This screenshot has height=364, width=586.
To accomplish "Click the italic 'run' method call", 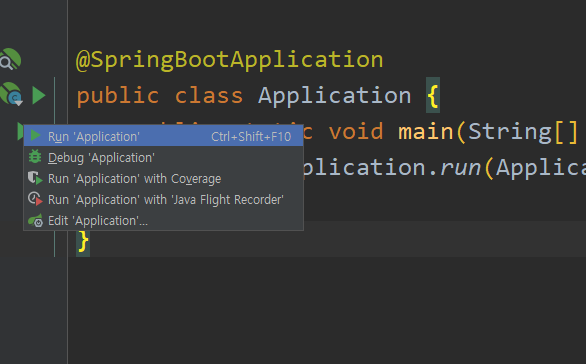I will [x=460, y=168].
